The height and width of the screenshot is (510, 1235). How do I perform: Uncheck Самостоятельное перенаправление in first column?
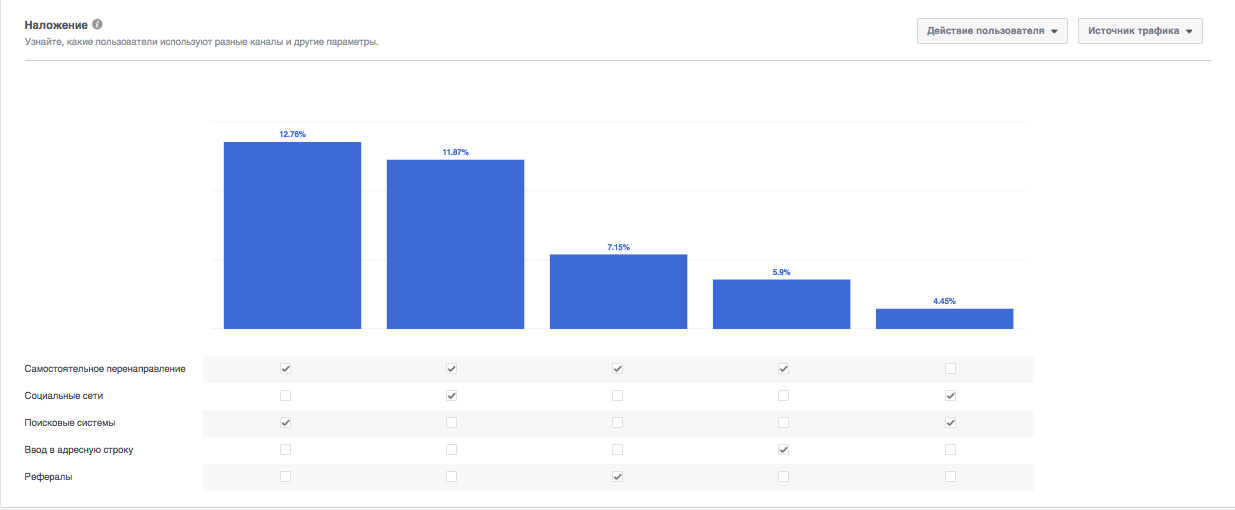click(x=286, y=369)
